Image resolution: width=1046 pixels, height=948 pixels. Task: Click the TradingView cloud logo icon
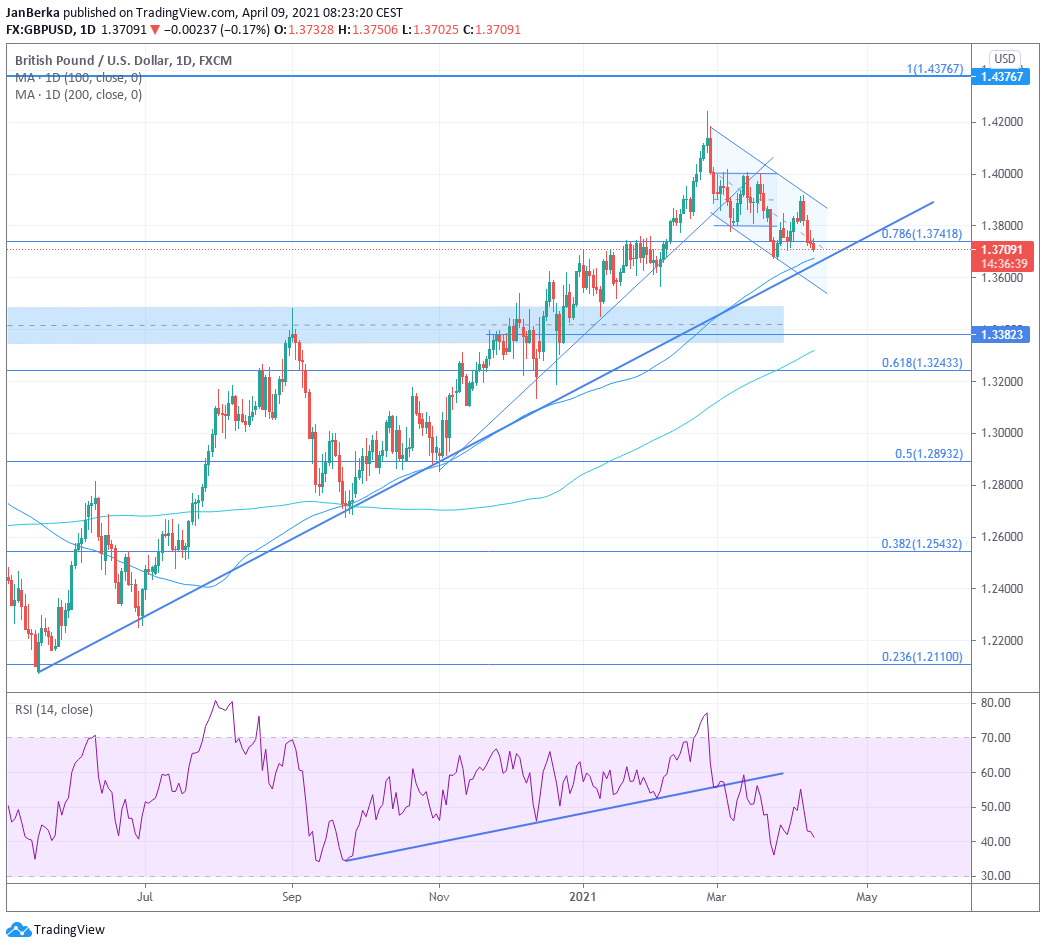point(18,929)
